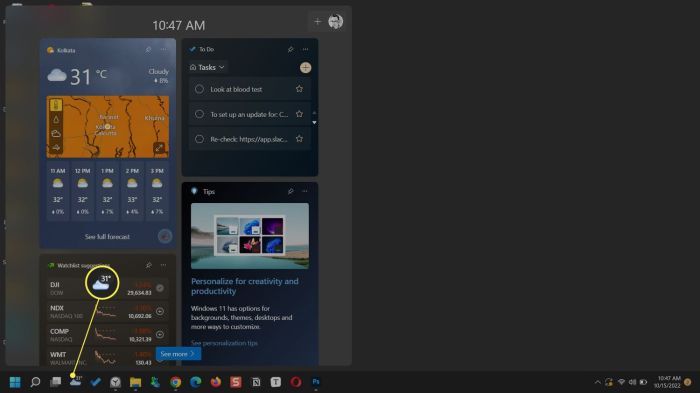Screen dimensions: 700x393
Task: Open the NDX NASDAQ 100 stock row
Action: click(x=107, y=311)
